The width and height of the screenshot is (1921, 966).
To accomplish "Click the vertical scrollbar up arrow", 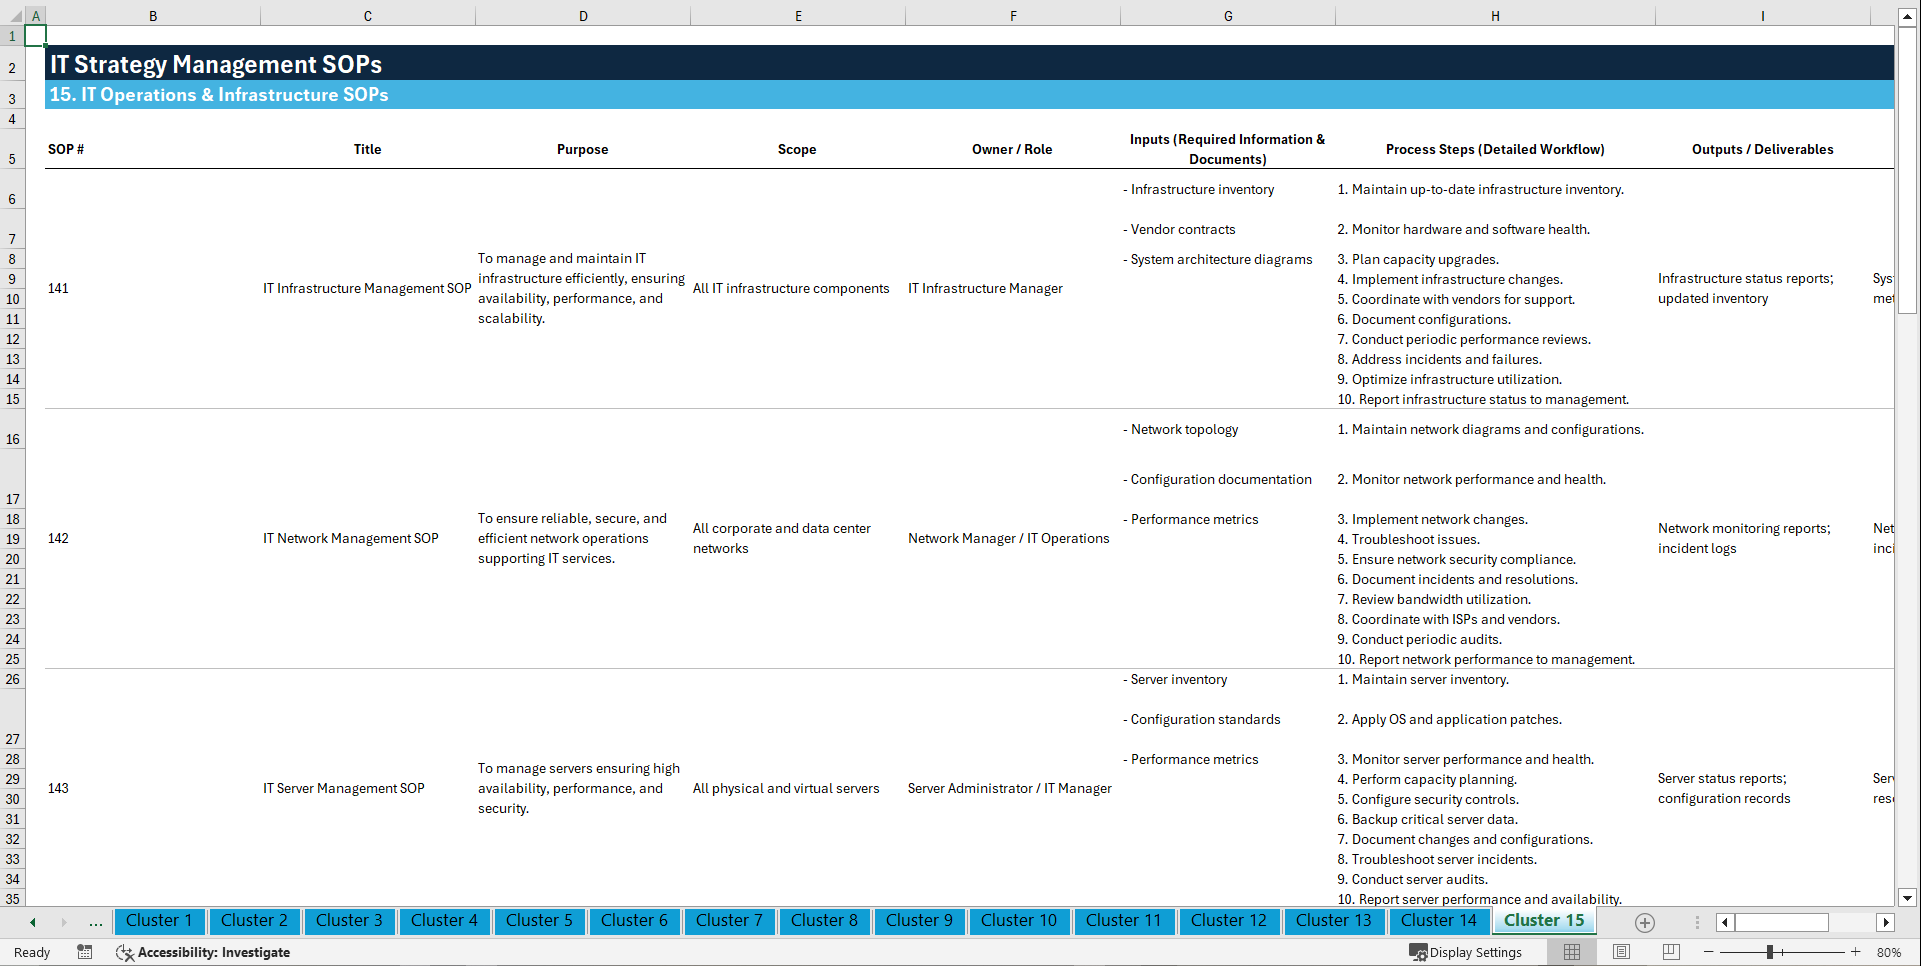I will 1908,15.
